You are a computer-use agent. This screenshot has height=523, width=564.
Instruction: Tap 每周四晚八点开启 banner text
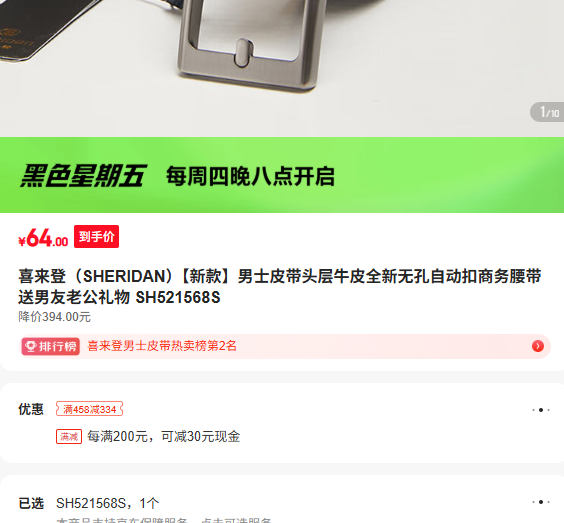250,176
